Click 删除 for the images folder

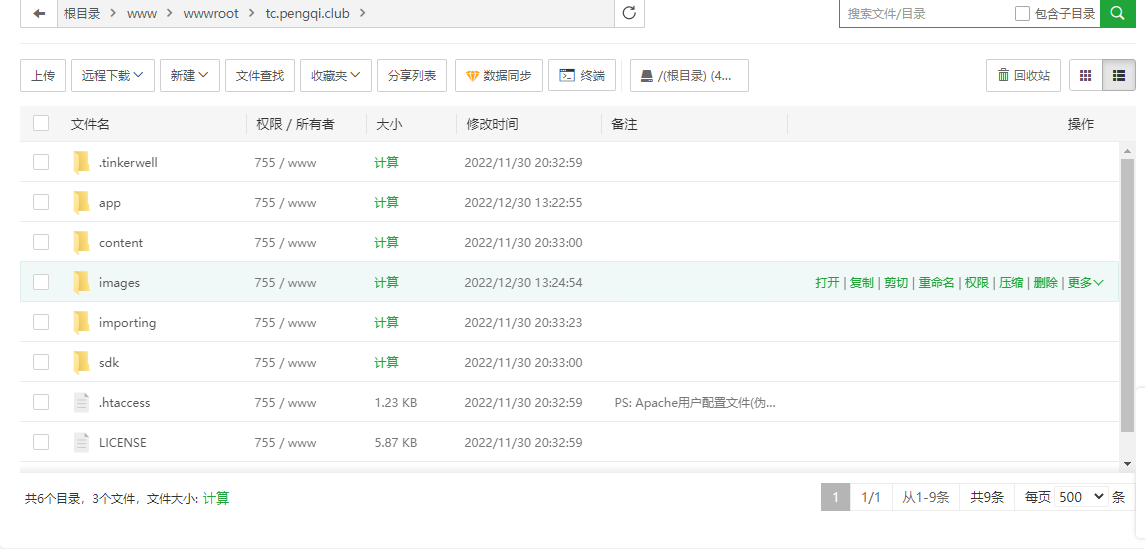pyautogui.click(x=1046, y=283)
